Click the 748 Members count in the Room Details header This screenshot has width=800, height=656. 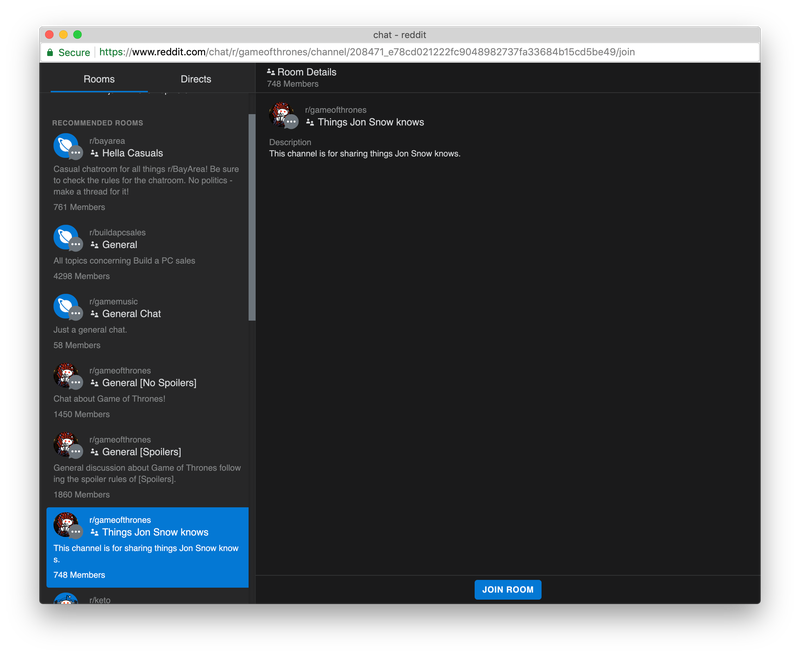[292, 84]
